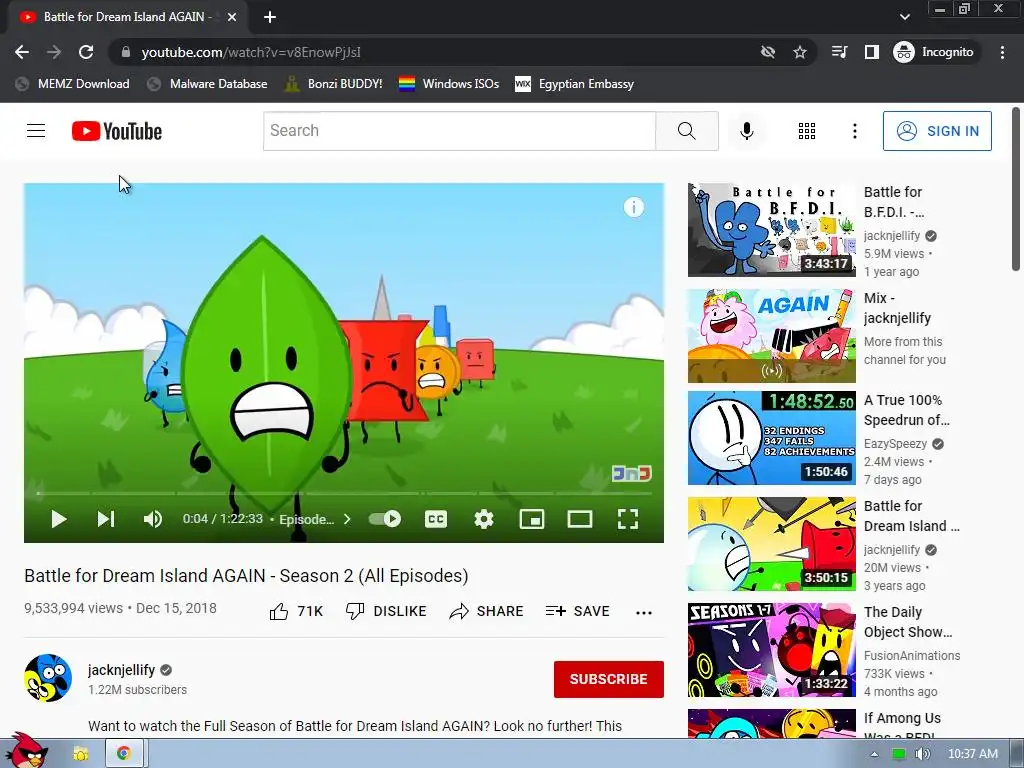Close the Battle for Dream Island tab
Image resolution: width=1024 pixels, height=768 pixels.
pyautogui.click(x=232, y=17)
